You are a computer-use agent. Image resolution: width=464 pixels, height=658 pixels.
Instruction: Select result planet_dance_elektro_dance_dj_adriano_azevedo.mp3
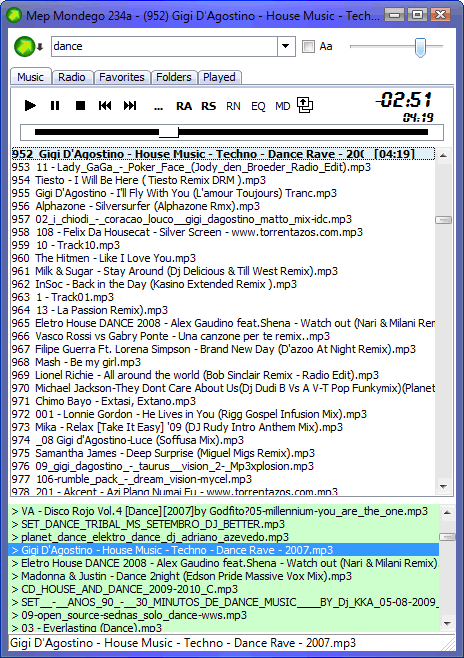click(224, 538)
